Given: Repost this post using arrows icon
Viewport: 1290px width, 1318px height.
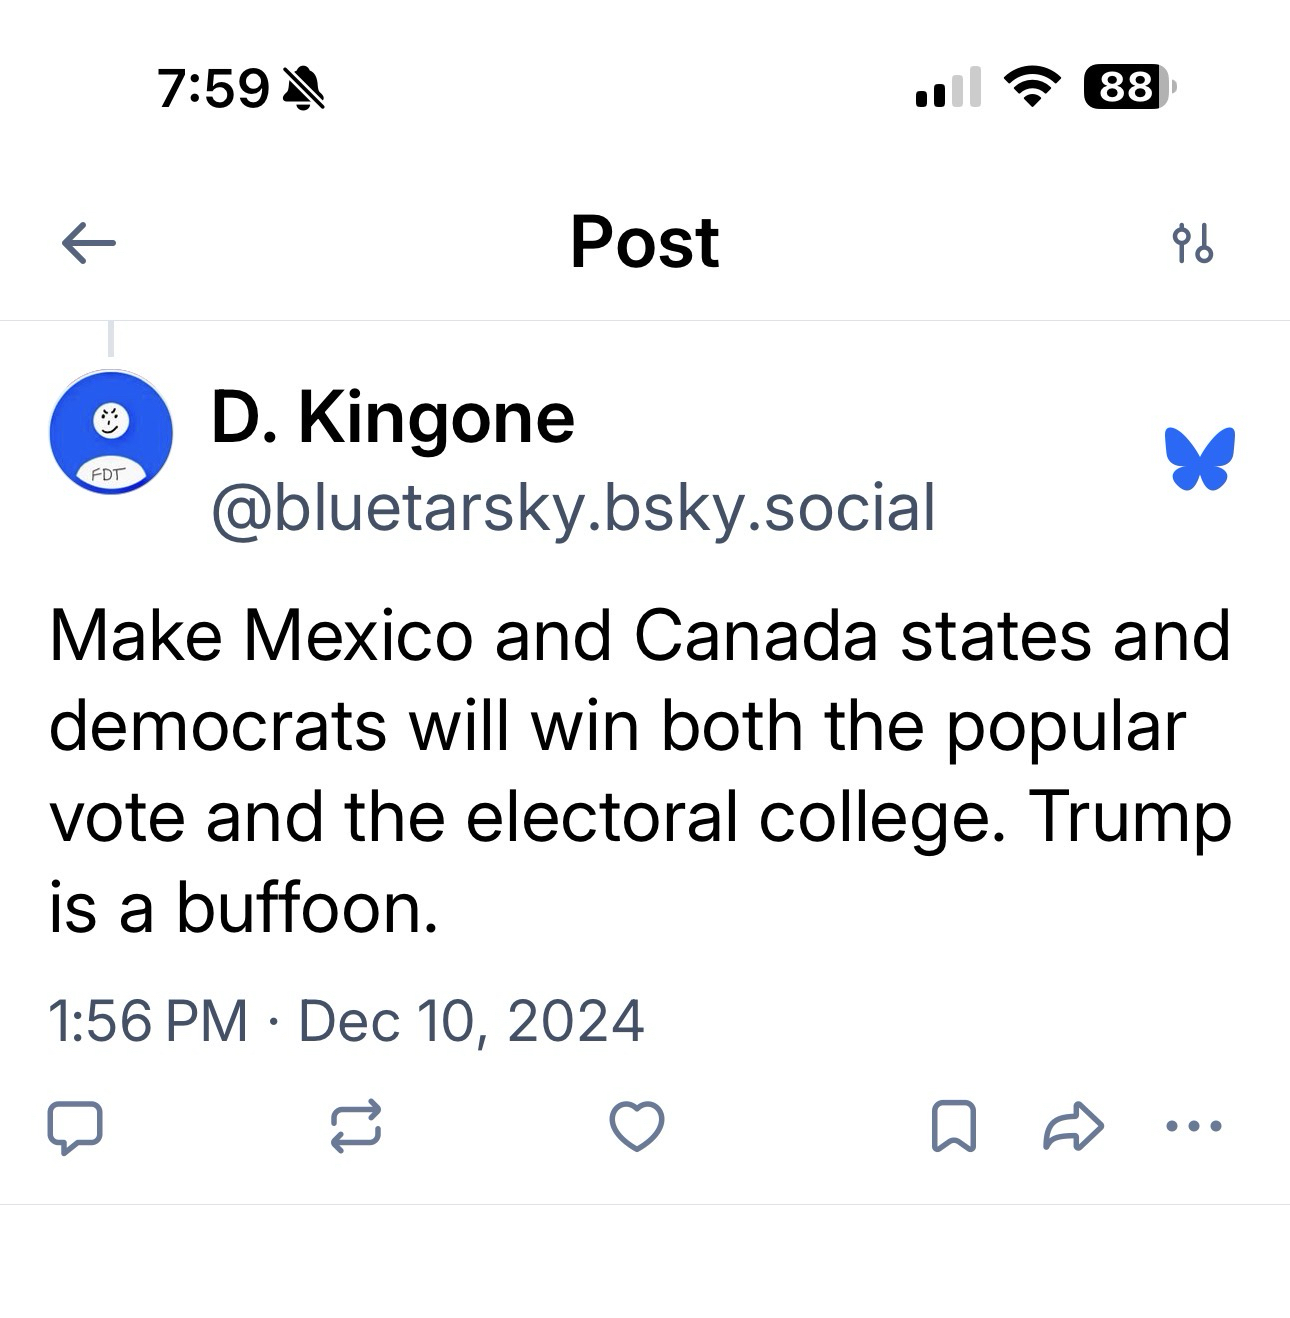Looking at the screenshot, I should tap(356, 1127).
